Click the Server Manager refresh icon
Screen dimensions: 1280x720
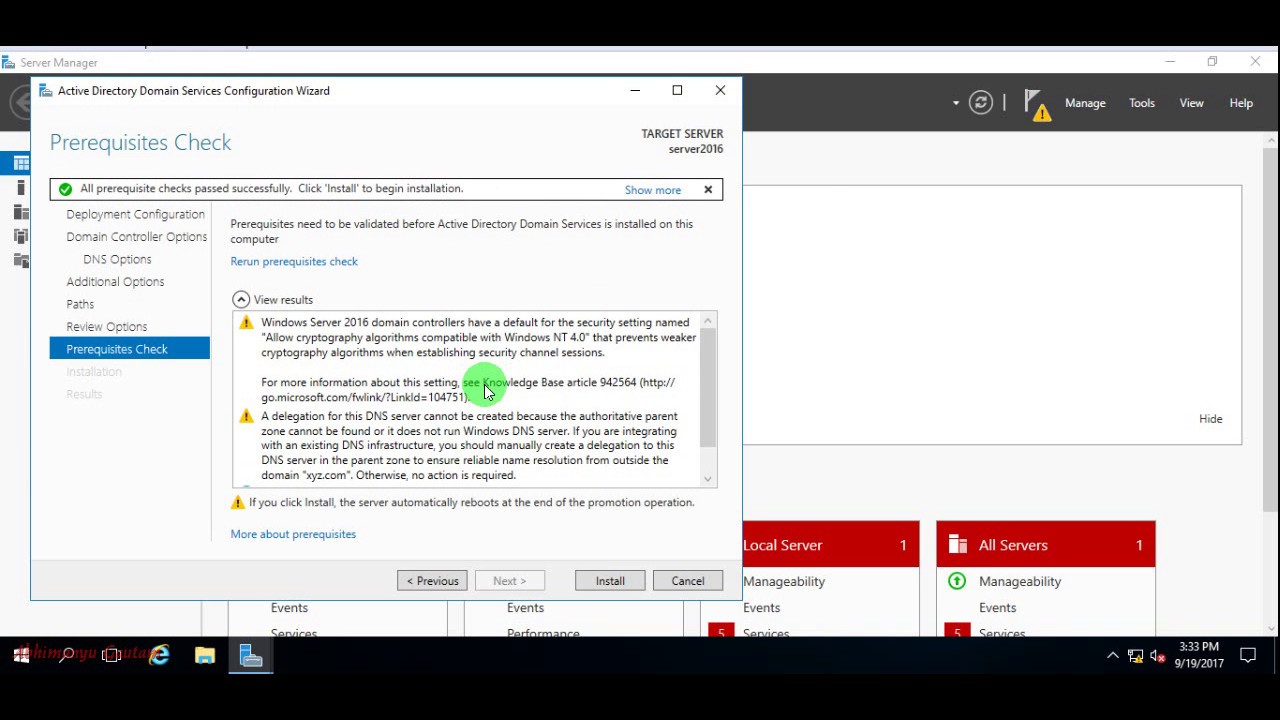pos(981,102)
